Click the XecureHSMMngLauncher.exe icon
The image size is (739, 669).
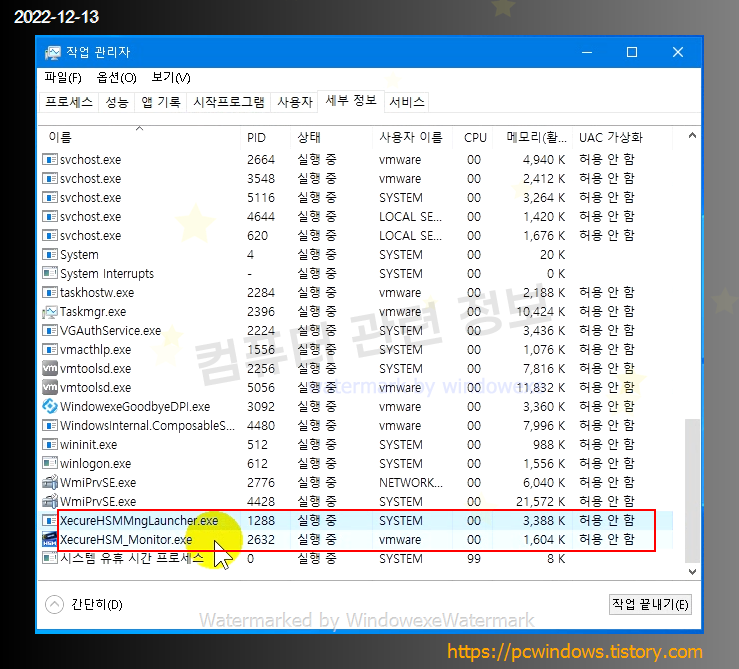pos(49,520)
